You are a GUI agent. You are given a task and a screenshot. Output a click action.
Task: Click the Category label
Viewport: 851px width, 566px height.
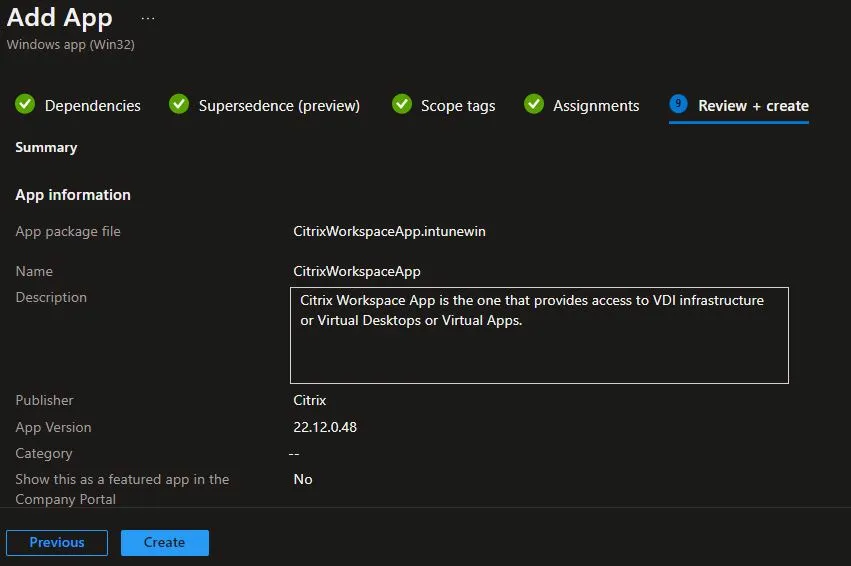point(43,453)
